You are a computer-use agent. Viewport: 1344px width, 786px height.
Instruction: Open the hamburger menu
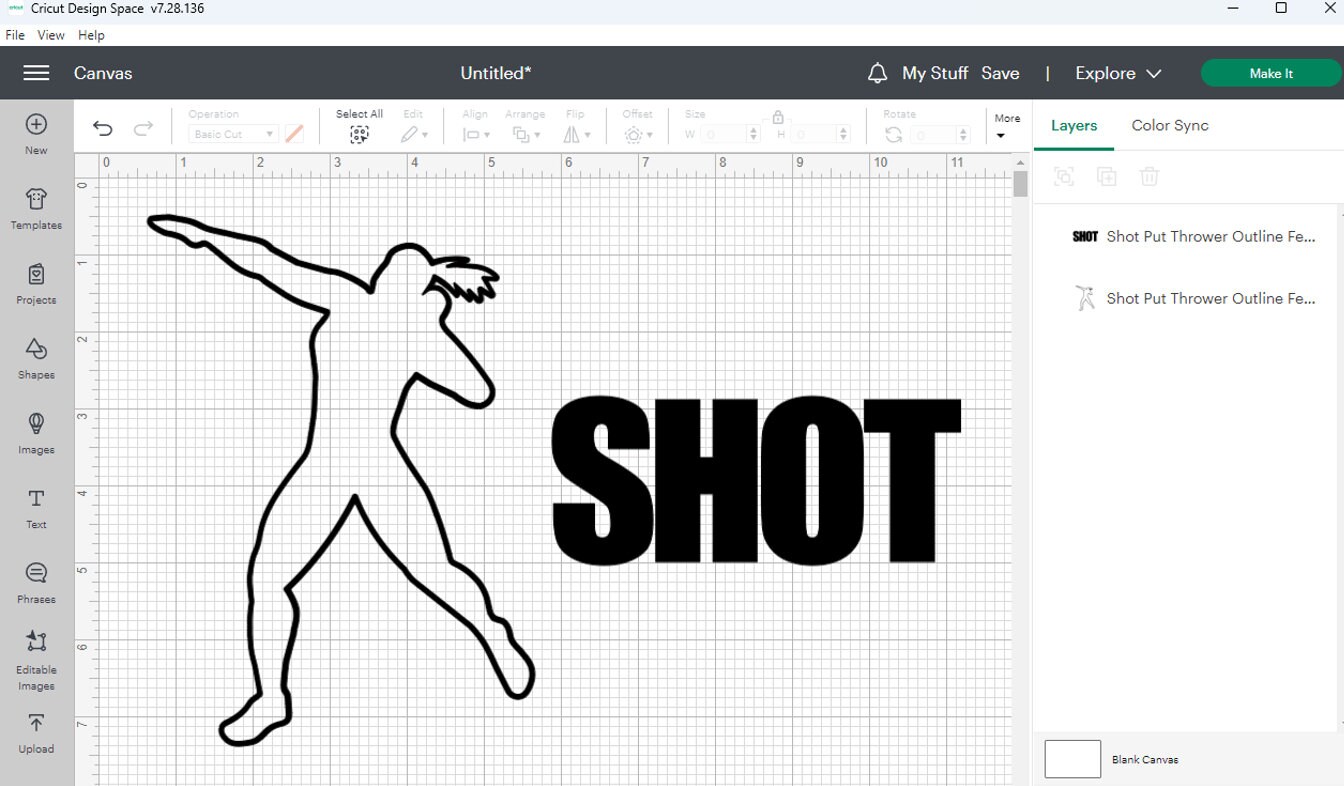[x=36, y=72]
